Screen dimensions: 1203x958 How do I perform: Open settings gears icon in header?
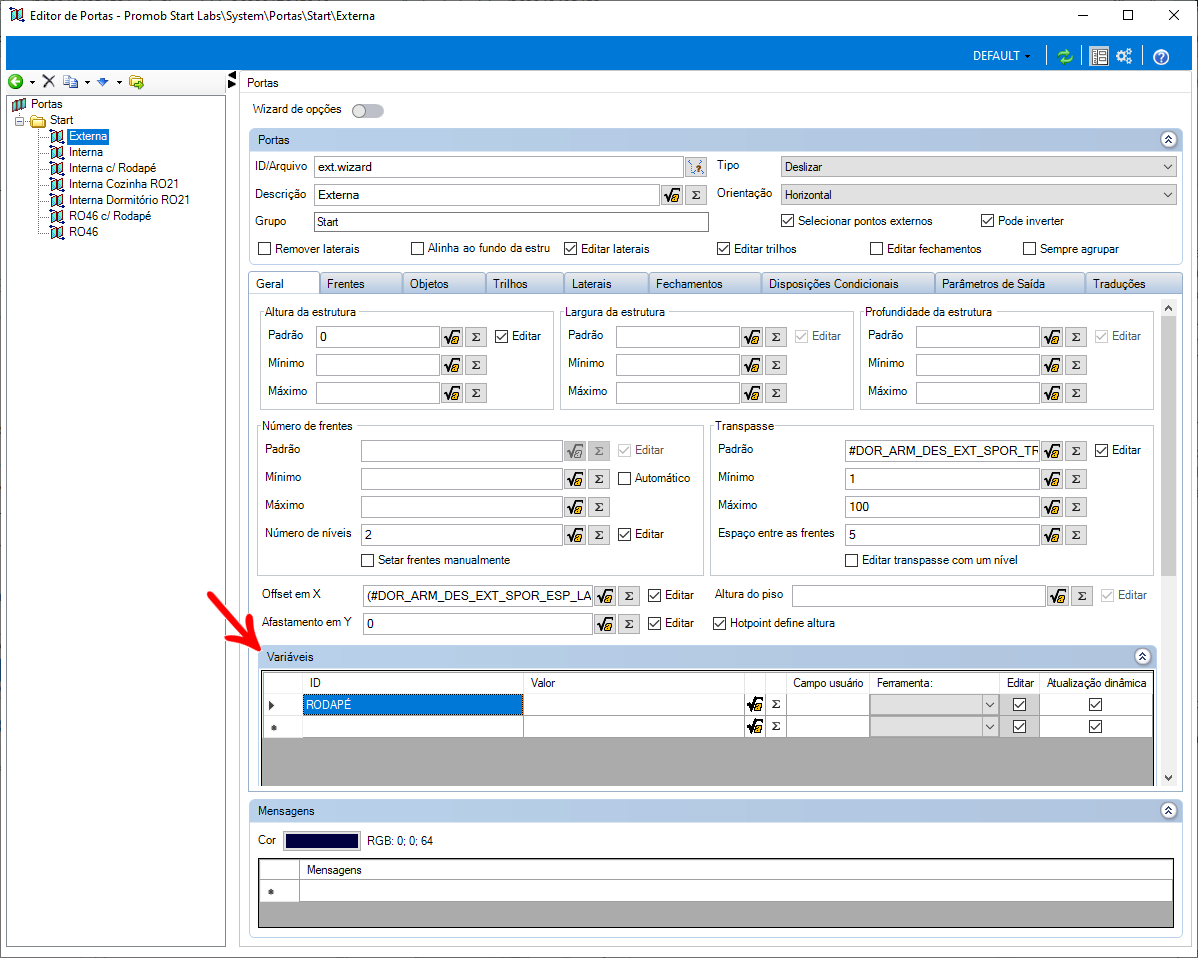coord(1124,57)
